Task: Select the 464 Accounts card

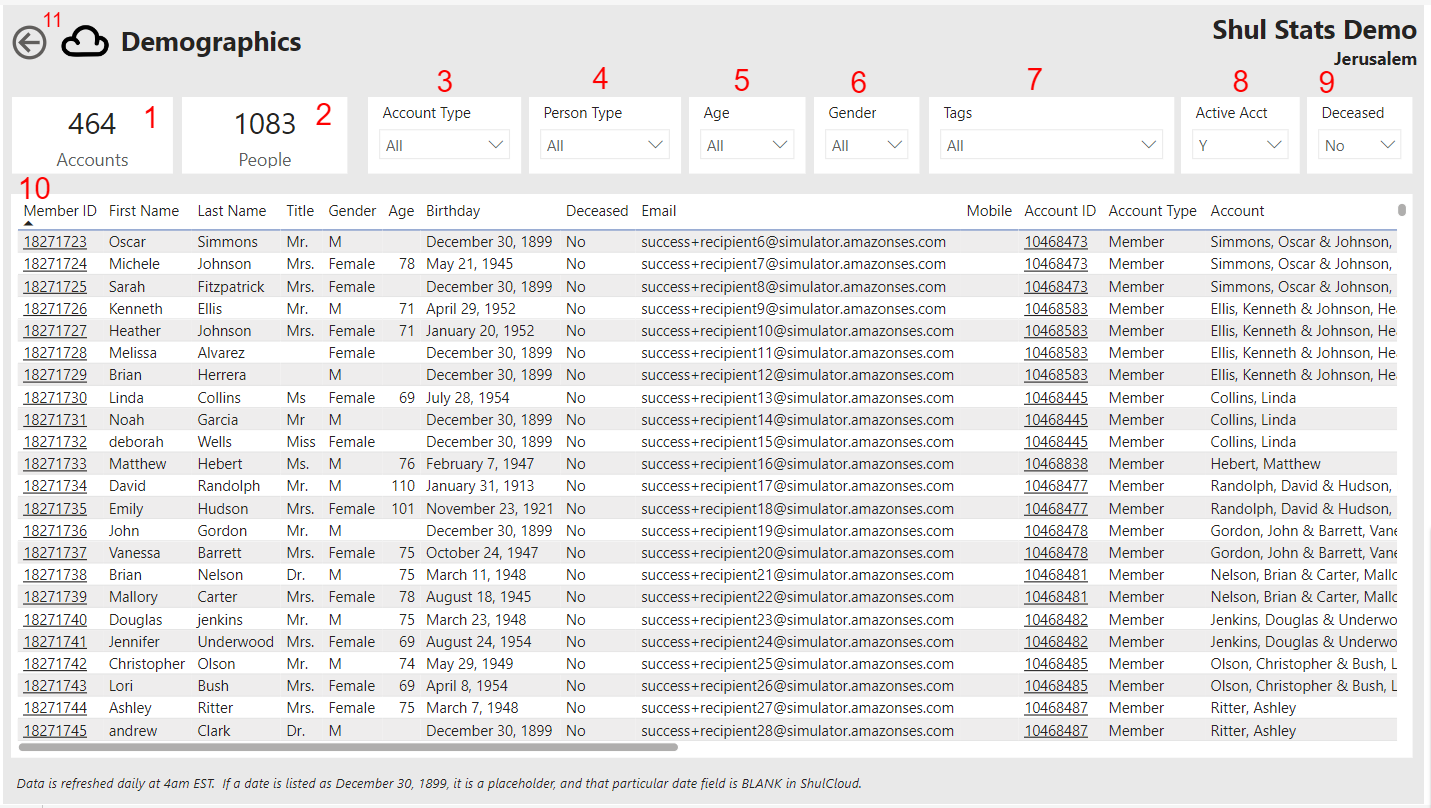Action: coord(92,136)
